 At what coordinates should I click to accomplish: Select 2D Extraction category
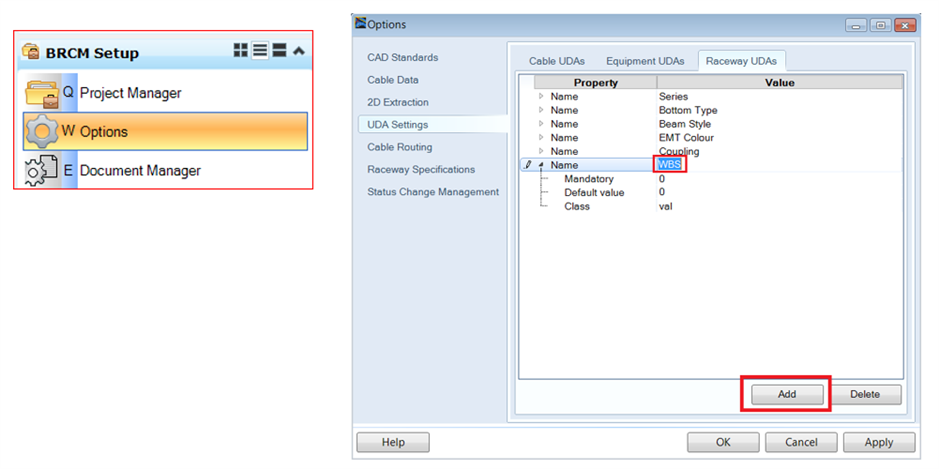398,102
